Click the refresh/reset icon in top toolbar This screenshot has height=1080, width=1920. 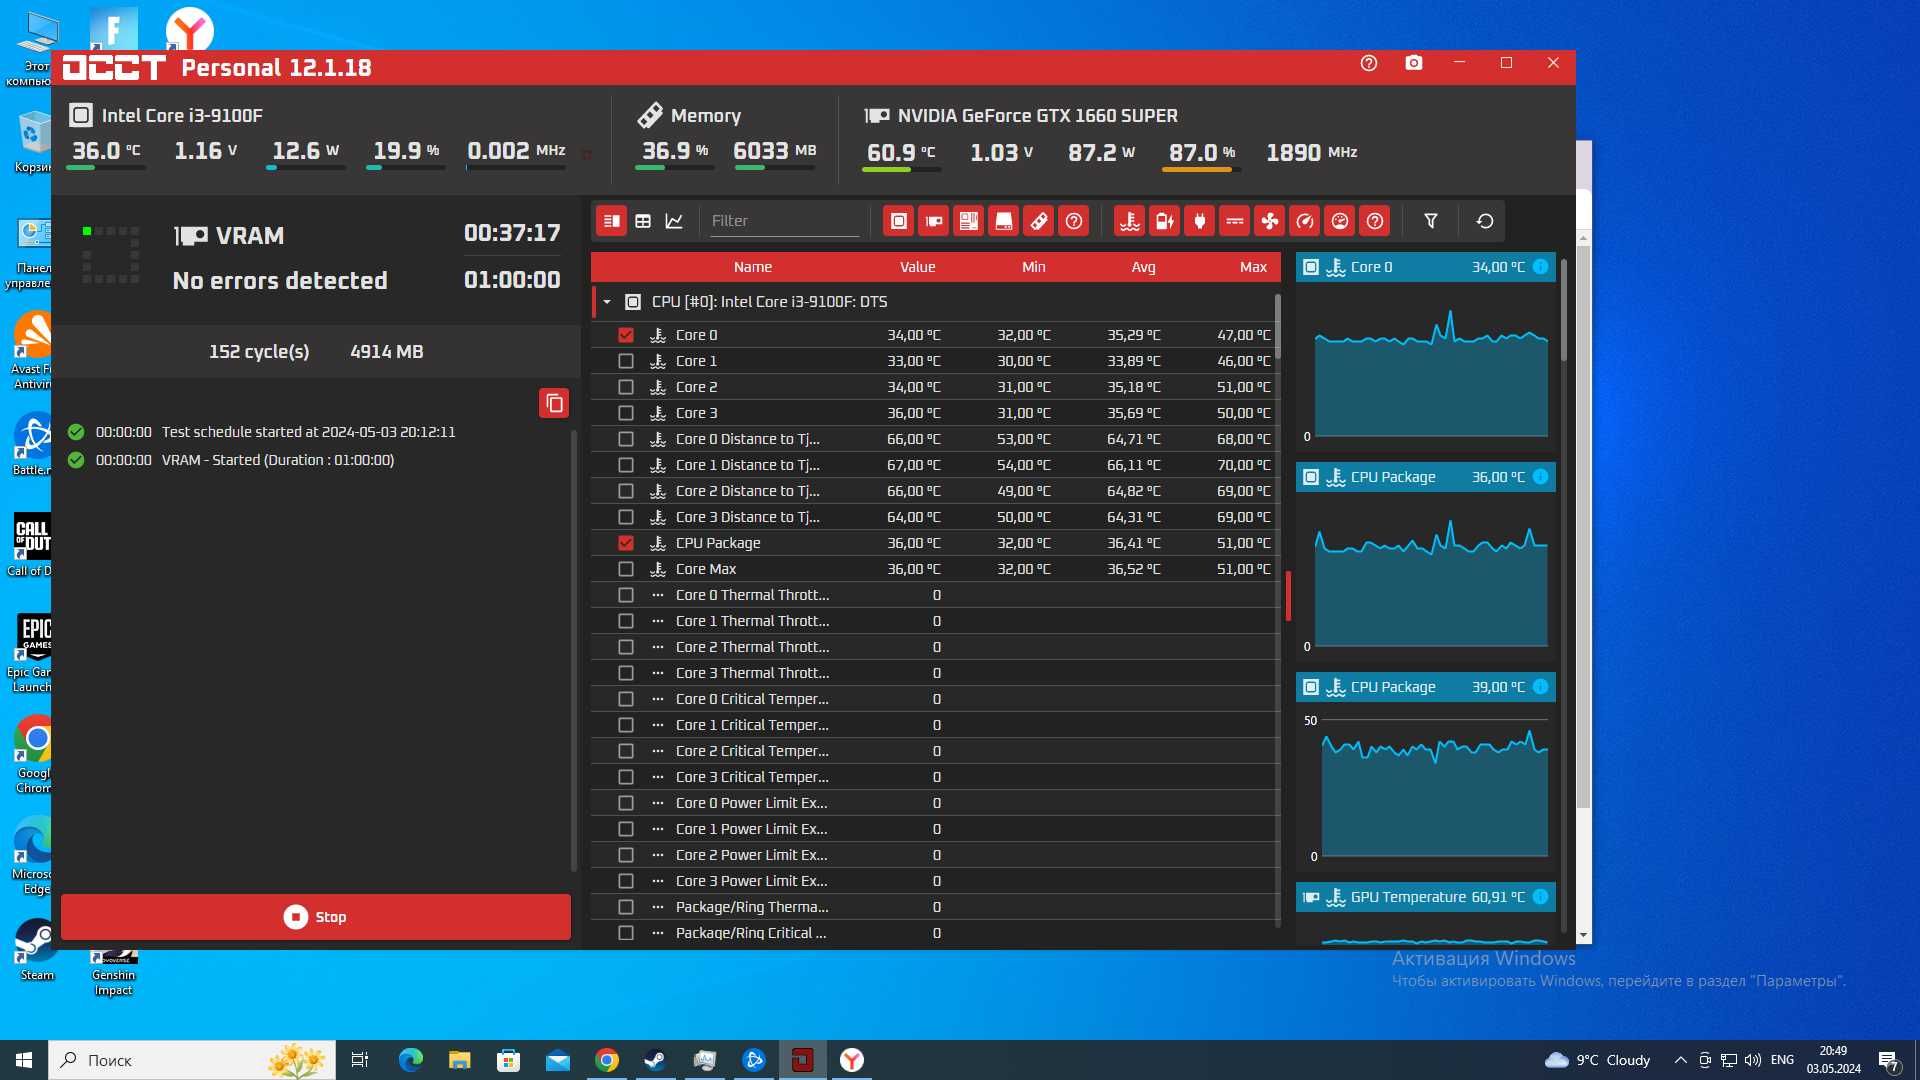click(x=1485, y=220)
